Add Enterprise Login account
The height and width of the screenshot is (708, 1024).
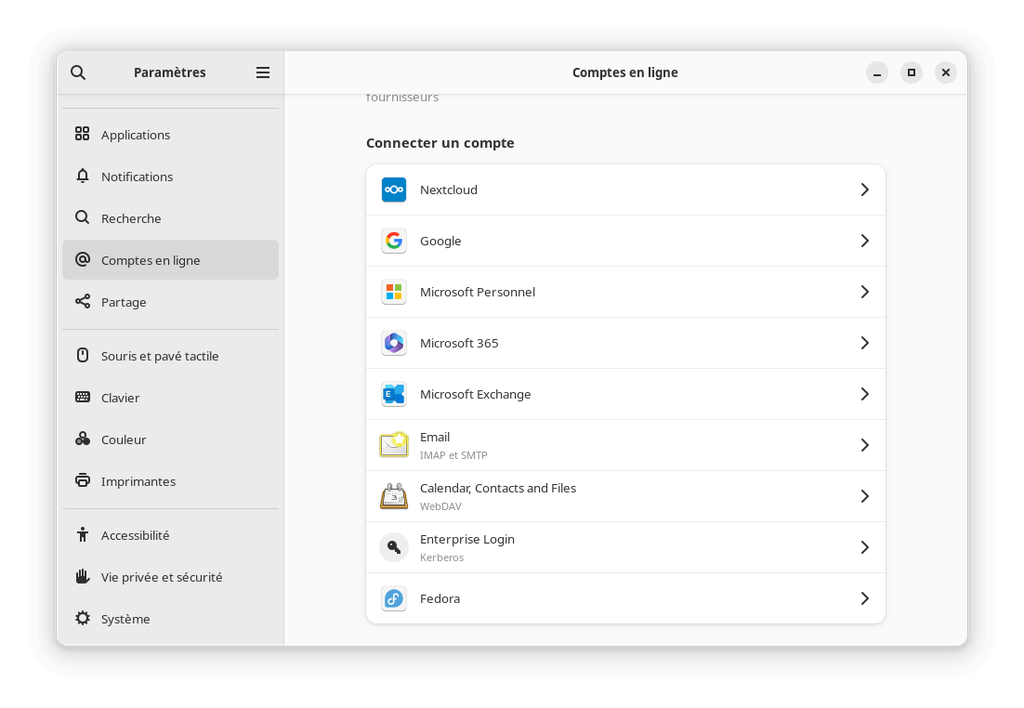point(626,547)
